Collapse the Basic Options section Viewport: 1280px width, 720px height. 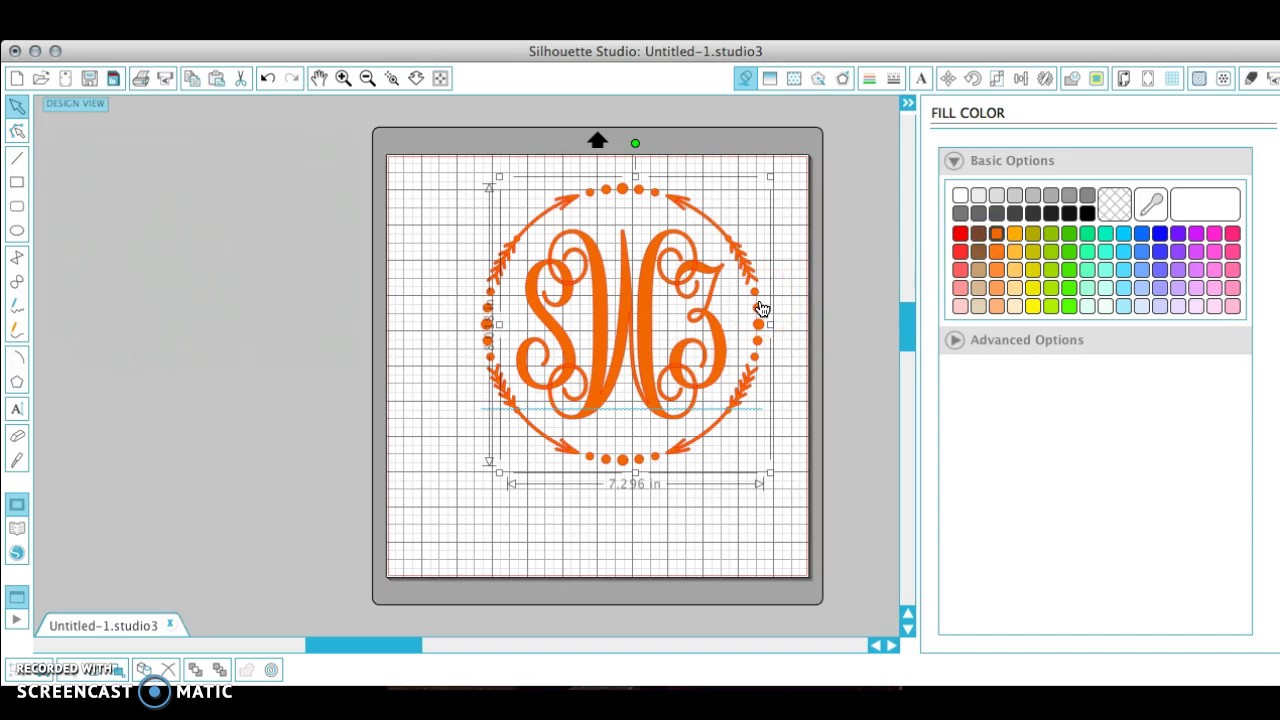pyautogui.click(x=954, y=161)
